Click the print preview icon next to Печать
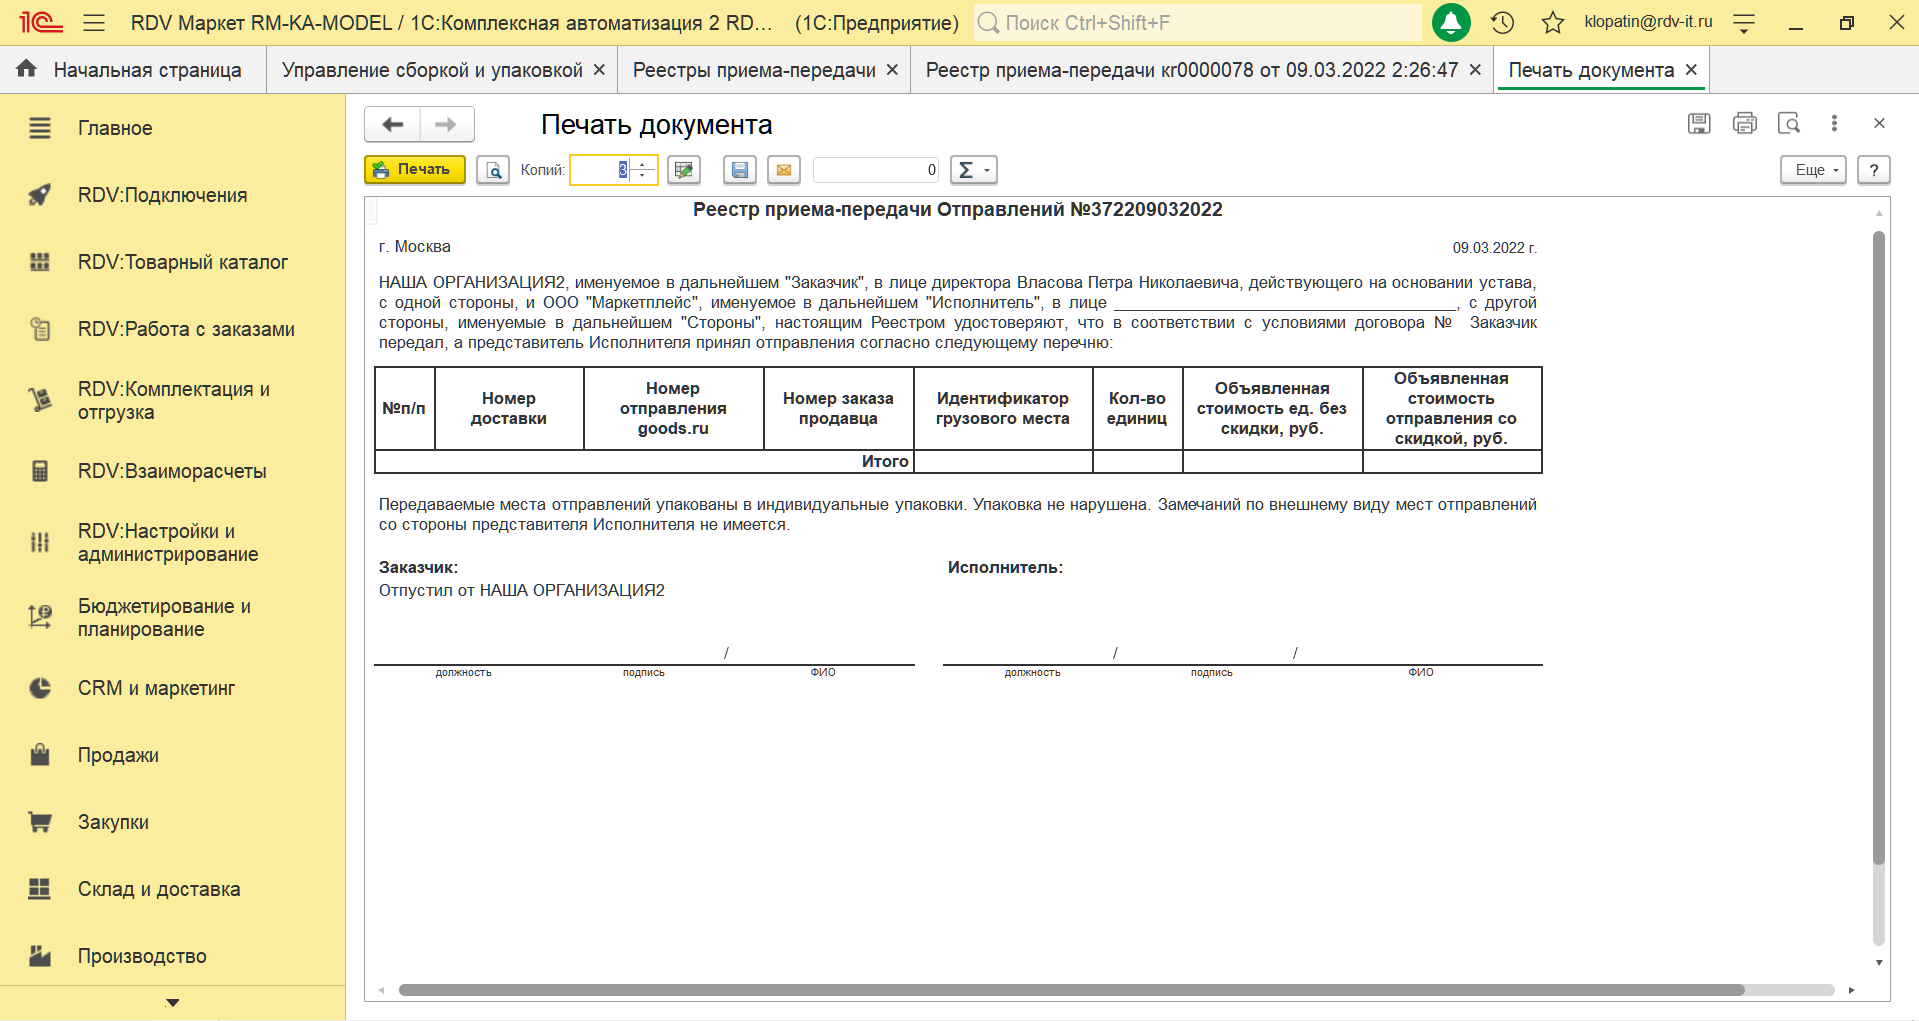 pyautogui.click(x=493, y=170)
